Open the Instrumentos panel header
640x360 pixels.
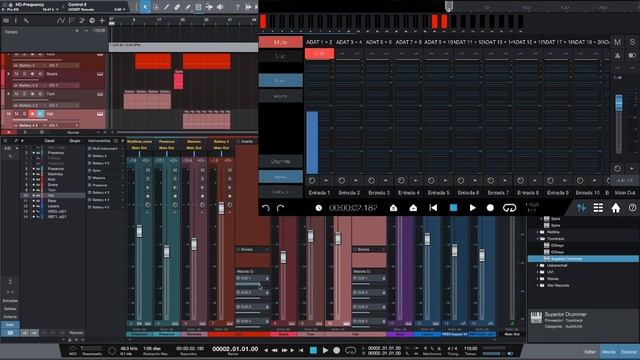[99, 141]
